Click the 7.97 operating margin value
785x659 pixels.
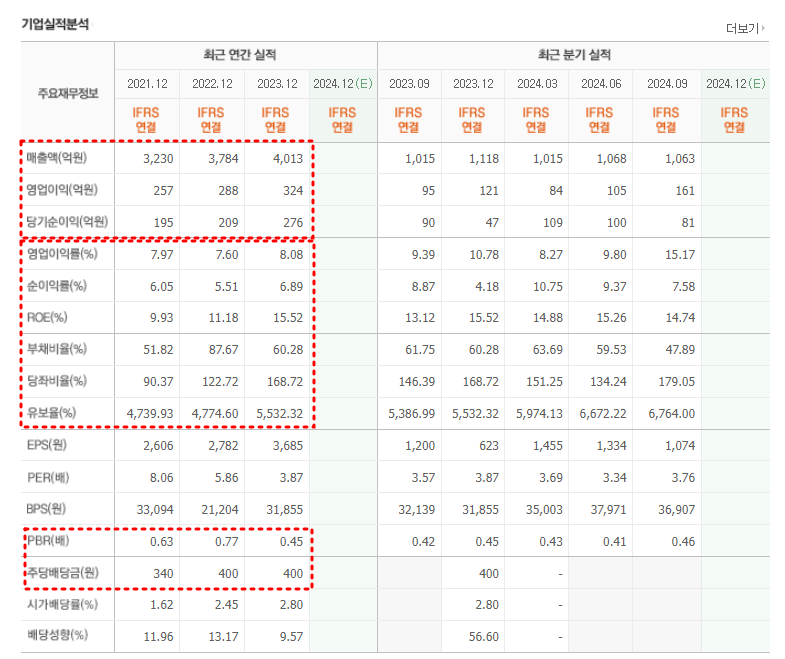tap(162, 255)
